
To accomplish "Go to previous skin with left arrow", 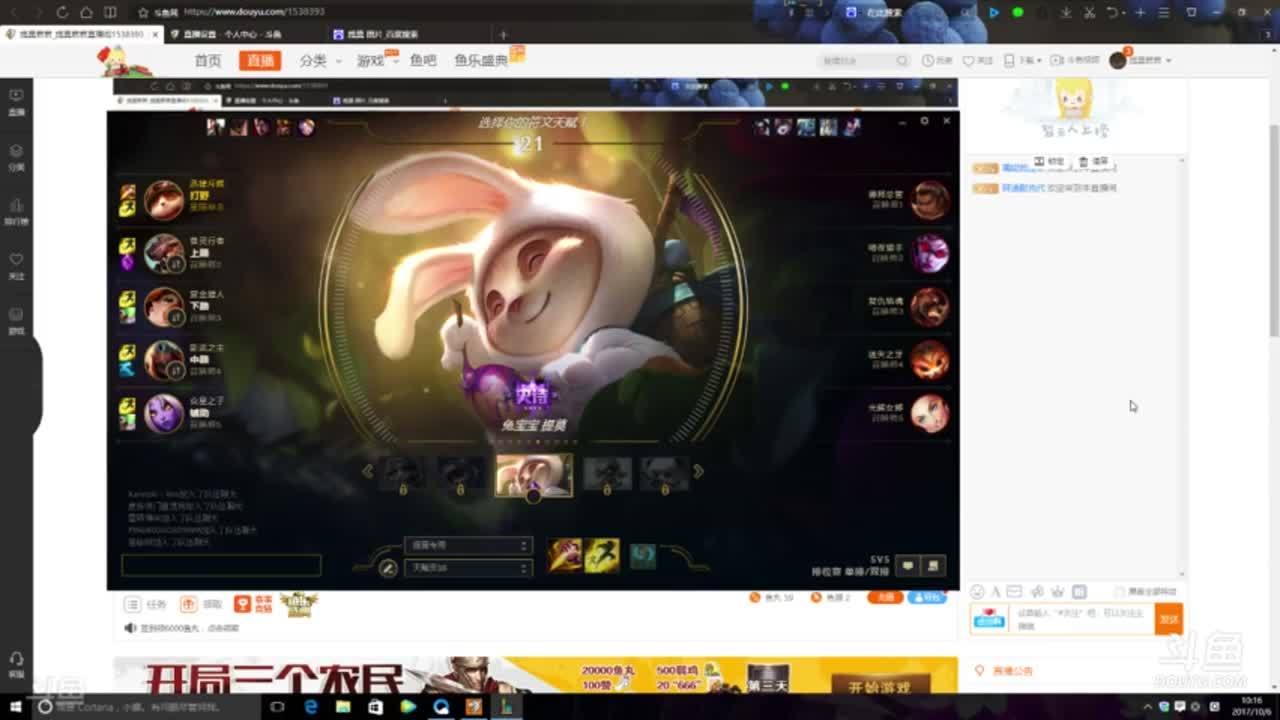I will tap(368, 472).
